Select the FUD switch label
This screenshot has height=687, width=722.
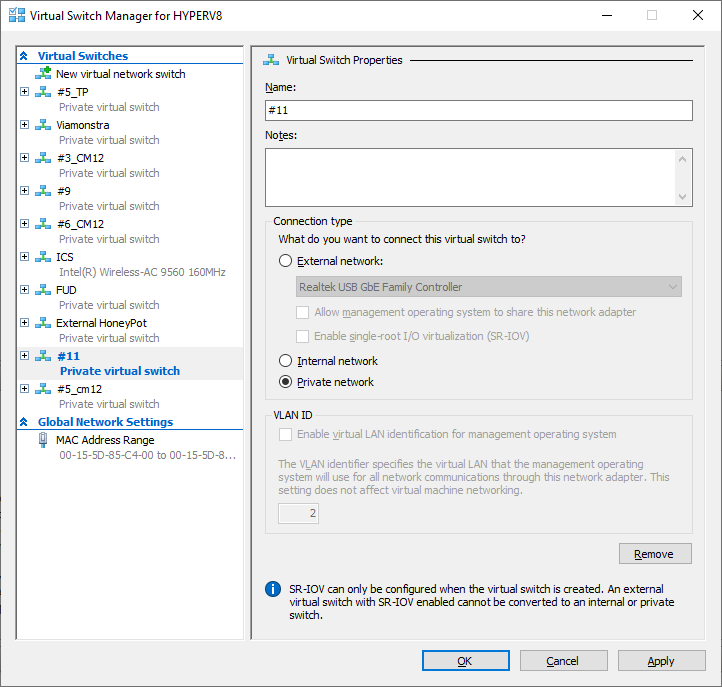click(66, 290)
